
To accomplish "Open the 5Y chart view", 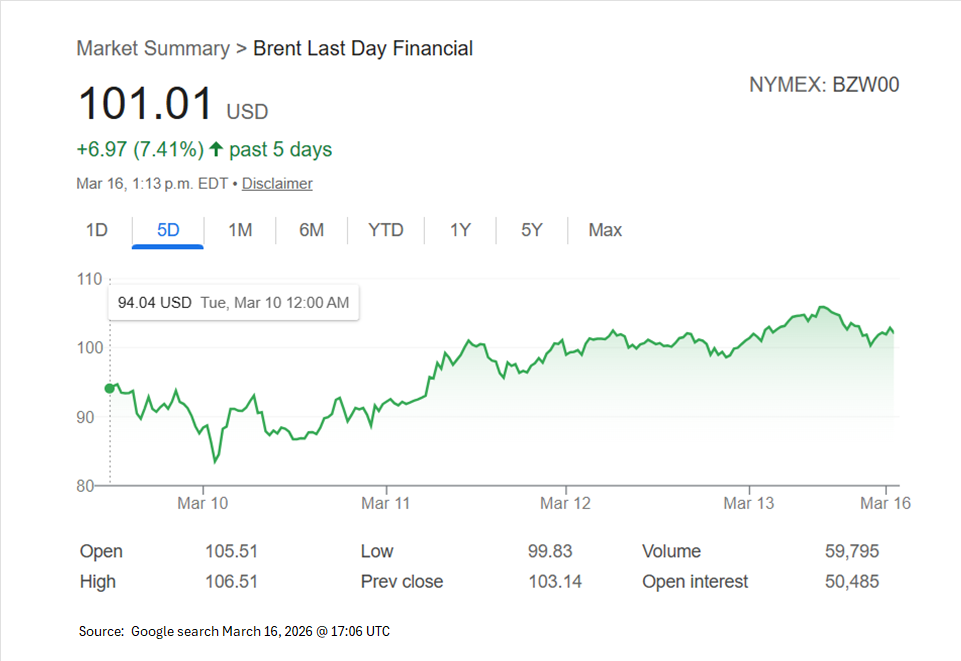I will click(x=531, y=230).
